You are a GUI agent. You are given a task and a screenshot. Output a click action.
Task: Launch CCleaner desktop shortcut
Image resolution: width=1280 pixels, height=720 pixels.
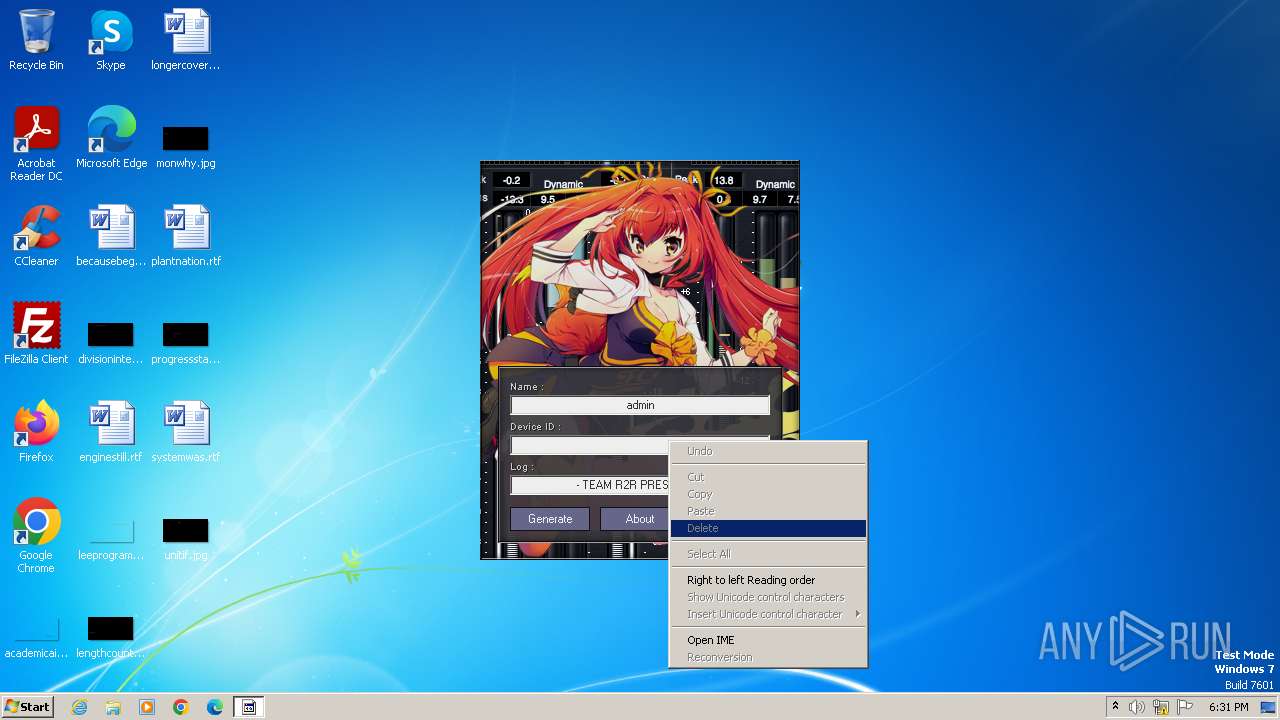36,236
